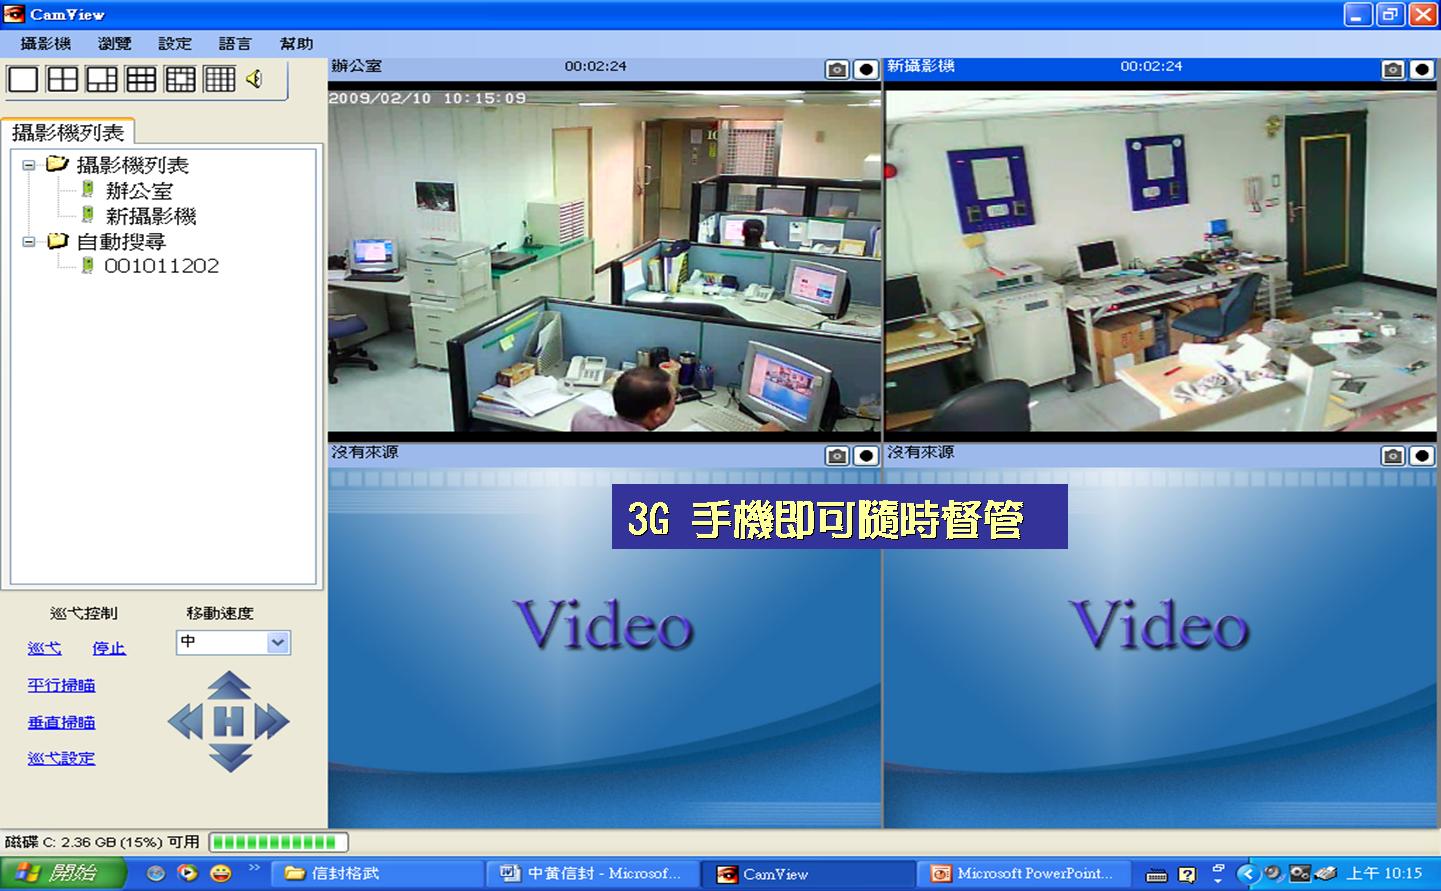Click the 巡弋設定 link
Image resolution: width=1441 pixels, height=891 pixels.
[x=61, y=758]
